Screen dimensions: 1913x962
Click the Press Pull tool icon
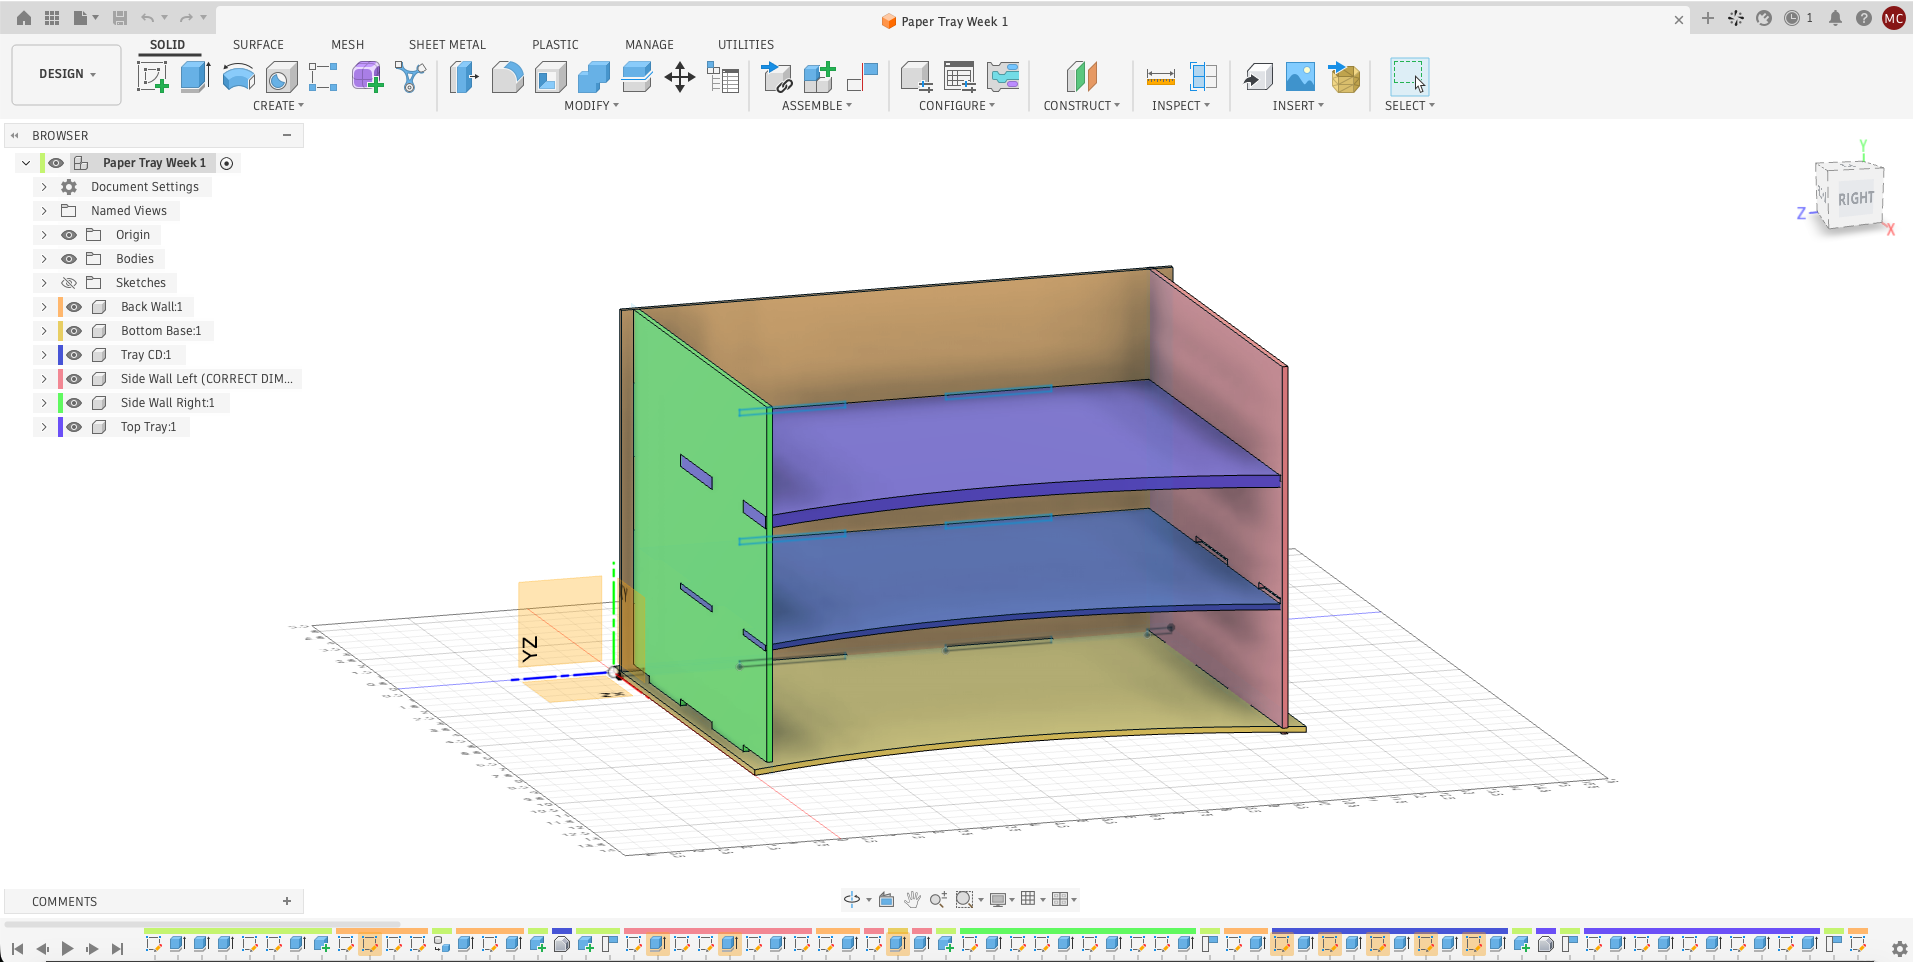464,77
